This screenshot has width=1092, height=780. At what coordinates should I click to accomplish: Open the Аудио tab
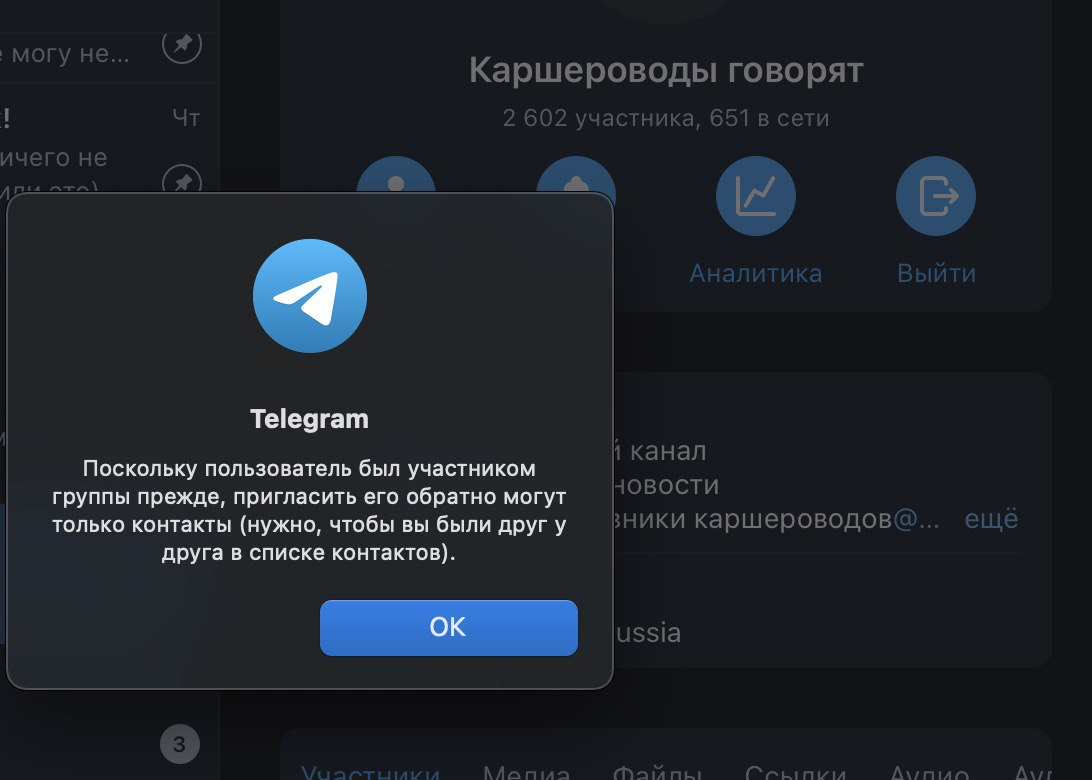[x=929, y=772]
